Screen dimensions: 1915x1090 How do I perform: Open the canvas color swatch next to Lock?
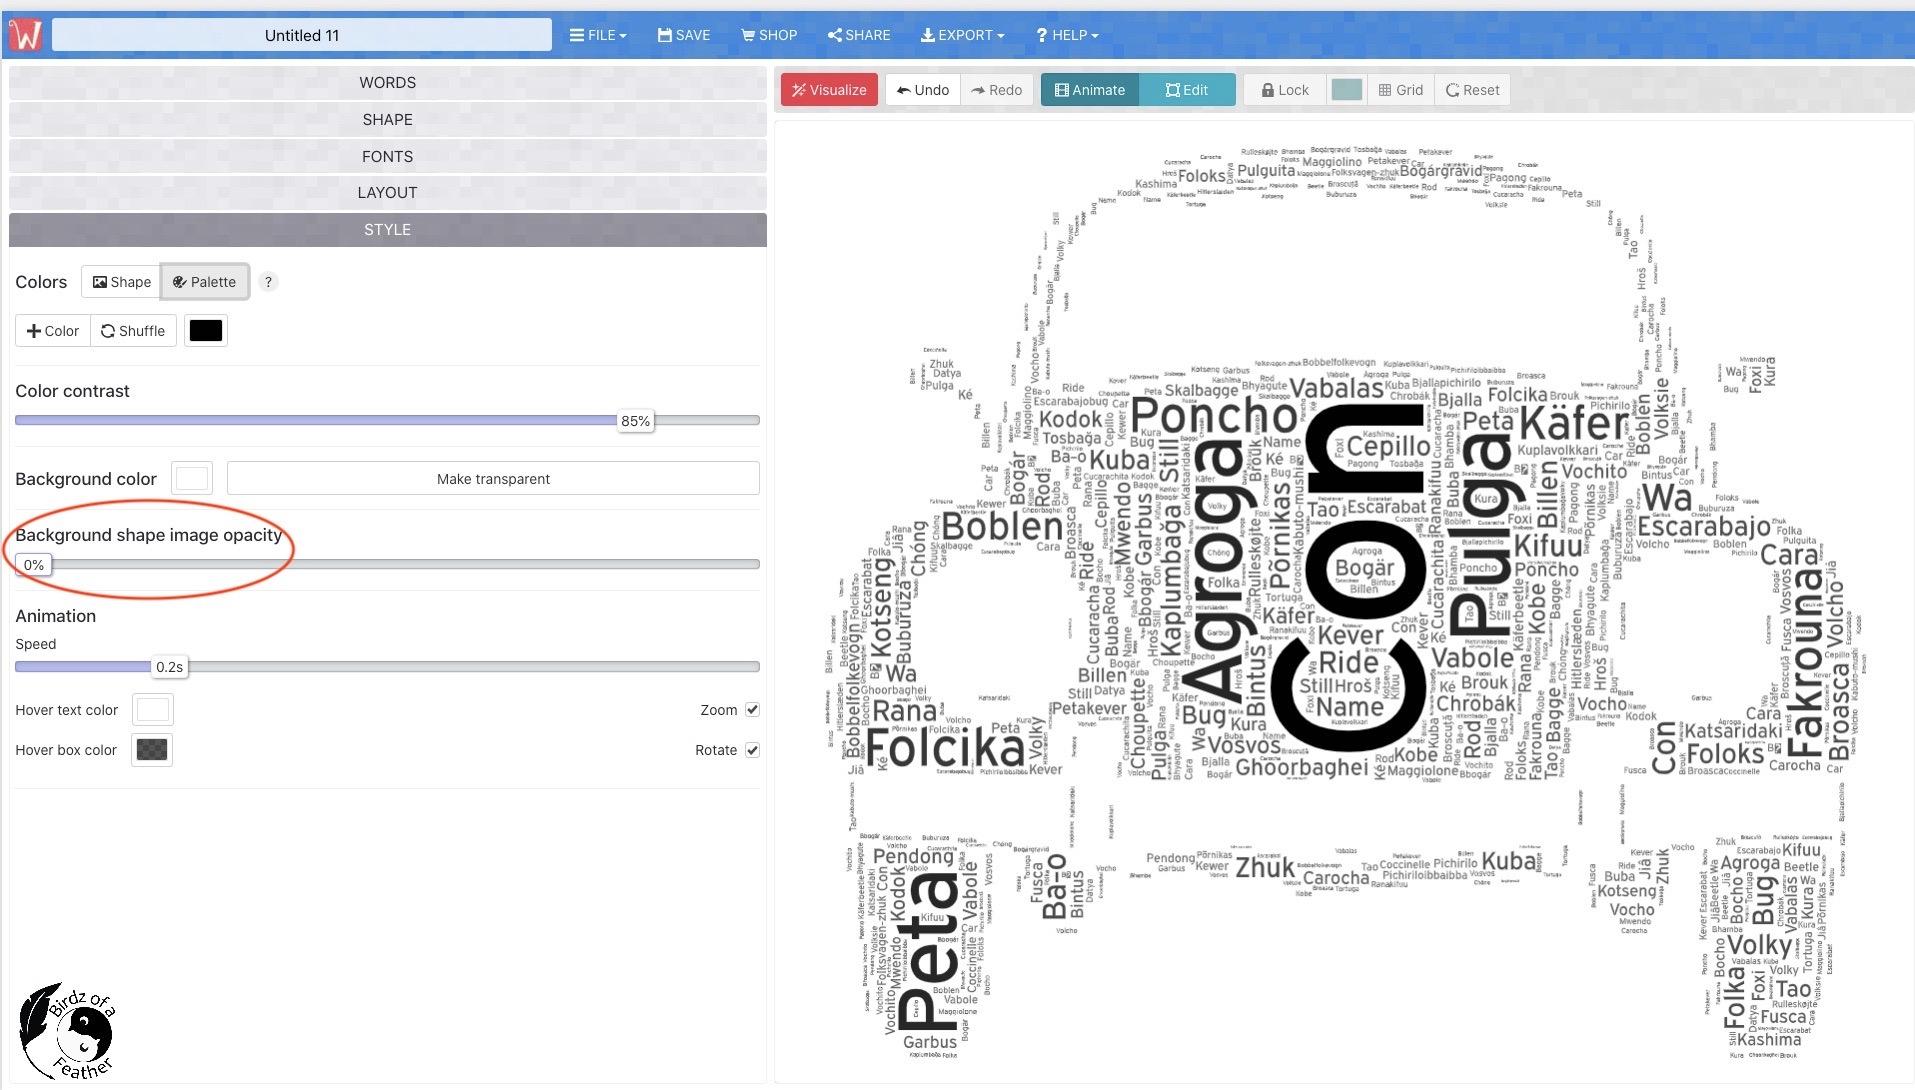click(1346, 90)
